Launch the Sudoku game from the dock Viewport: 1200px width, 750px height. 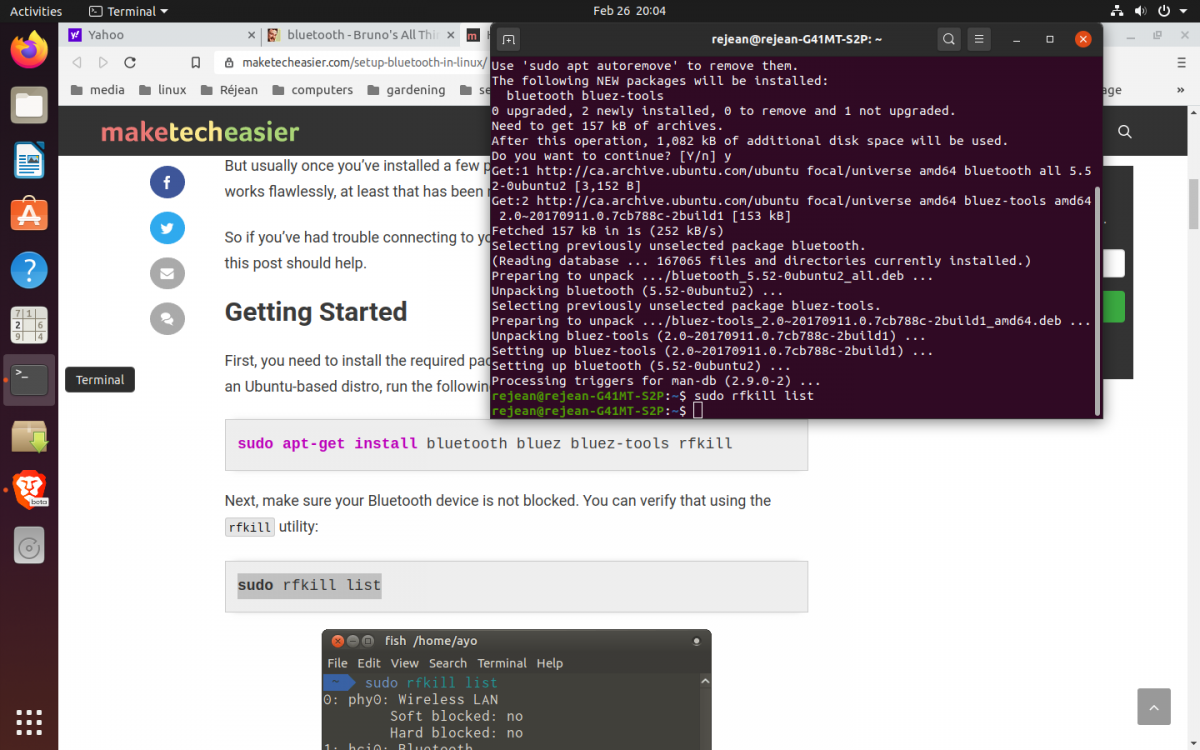(x=29, y=325)
